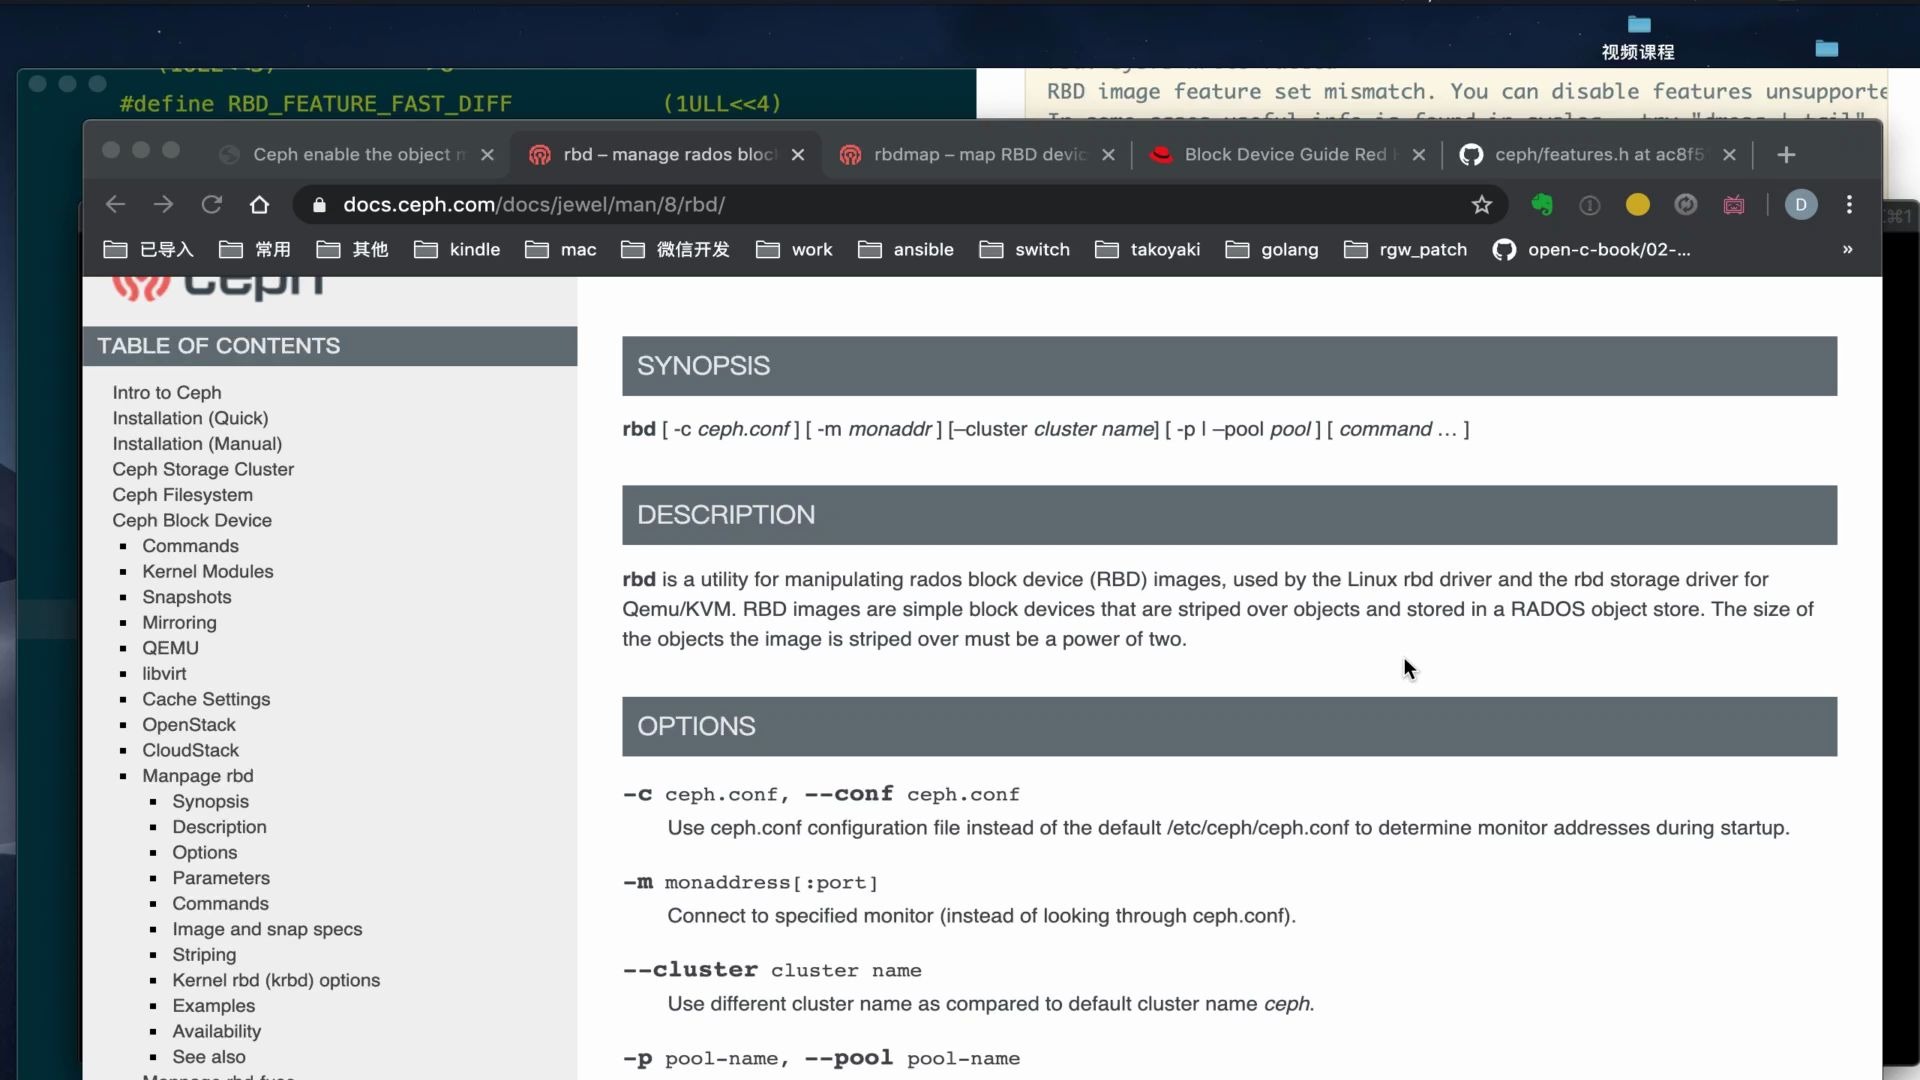Viewport: 1920px width, 1080px height.
Task: Open the kindle bookmarks folder
Action: pyautogui.click(x=457, y=250)
